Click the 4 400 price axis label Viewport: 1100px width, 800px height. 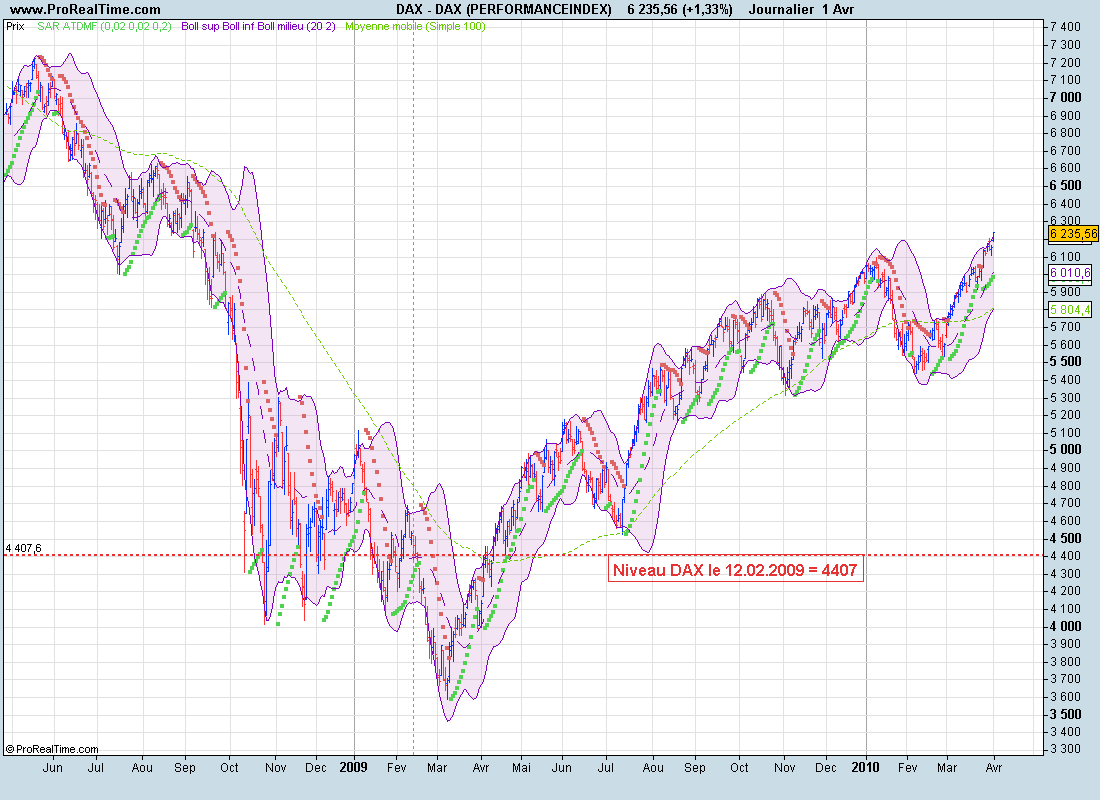coord(1066,556)
